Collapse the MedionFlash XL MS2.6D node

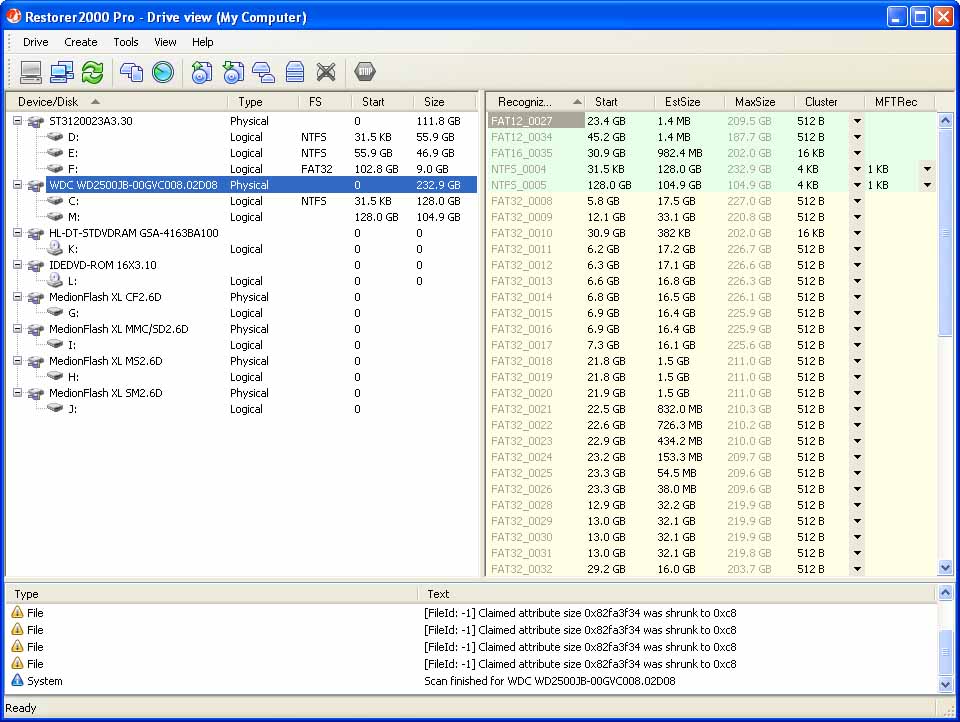click(18, 361)
